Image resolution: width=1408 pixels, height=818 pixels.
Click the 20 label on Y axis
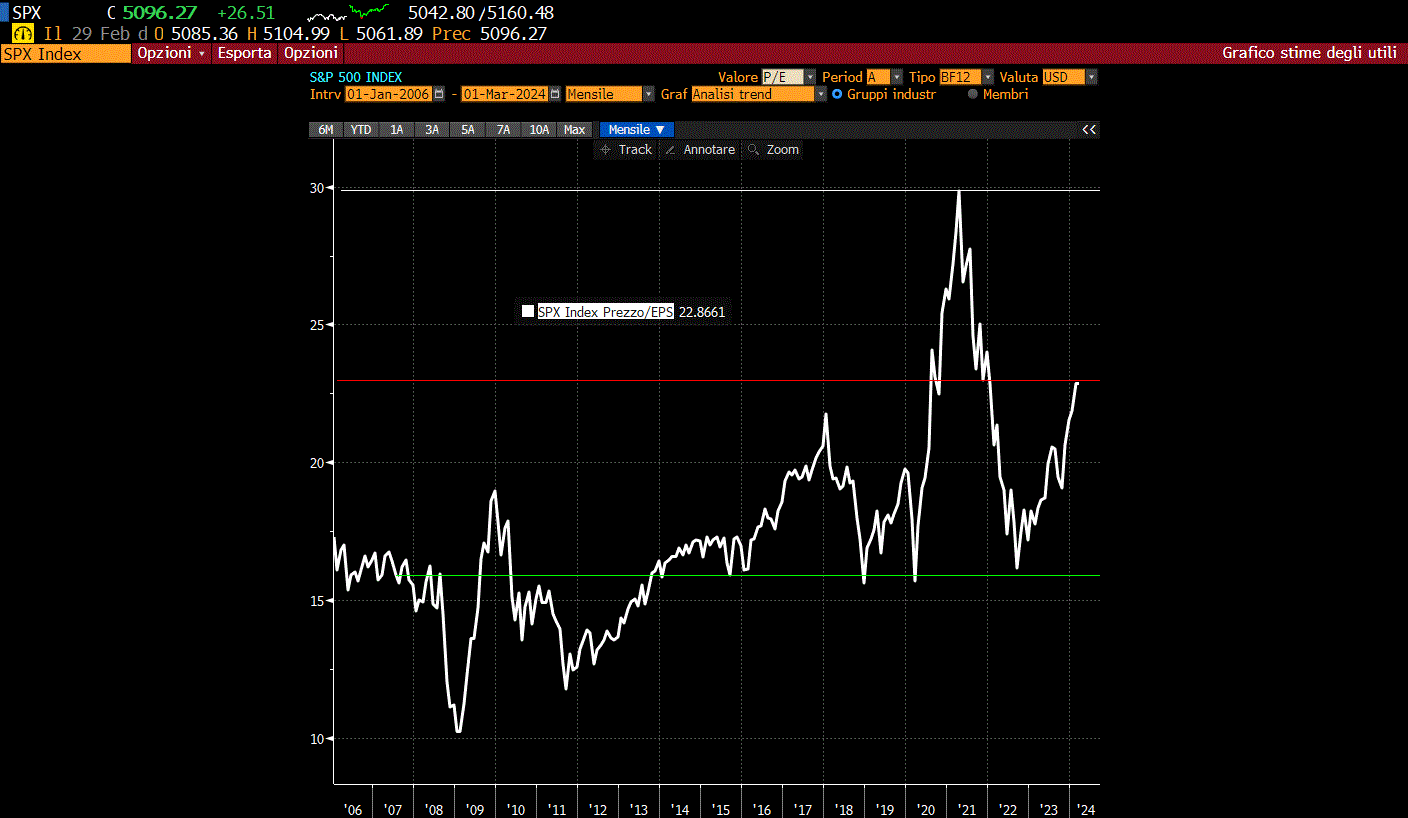click(317, 463)
